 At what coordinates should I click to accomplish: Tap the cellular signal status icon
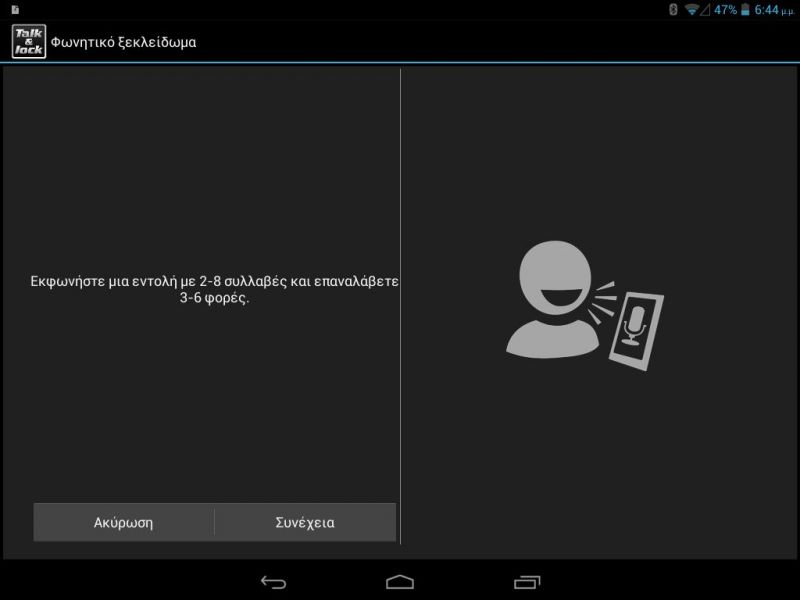(x=705, y=10)
